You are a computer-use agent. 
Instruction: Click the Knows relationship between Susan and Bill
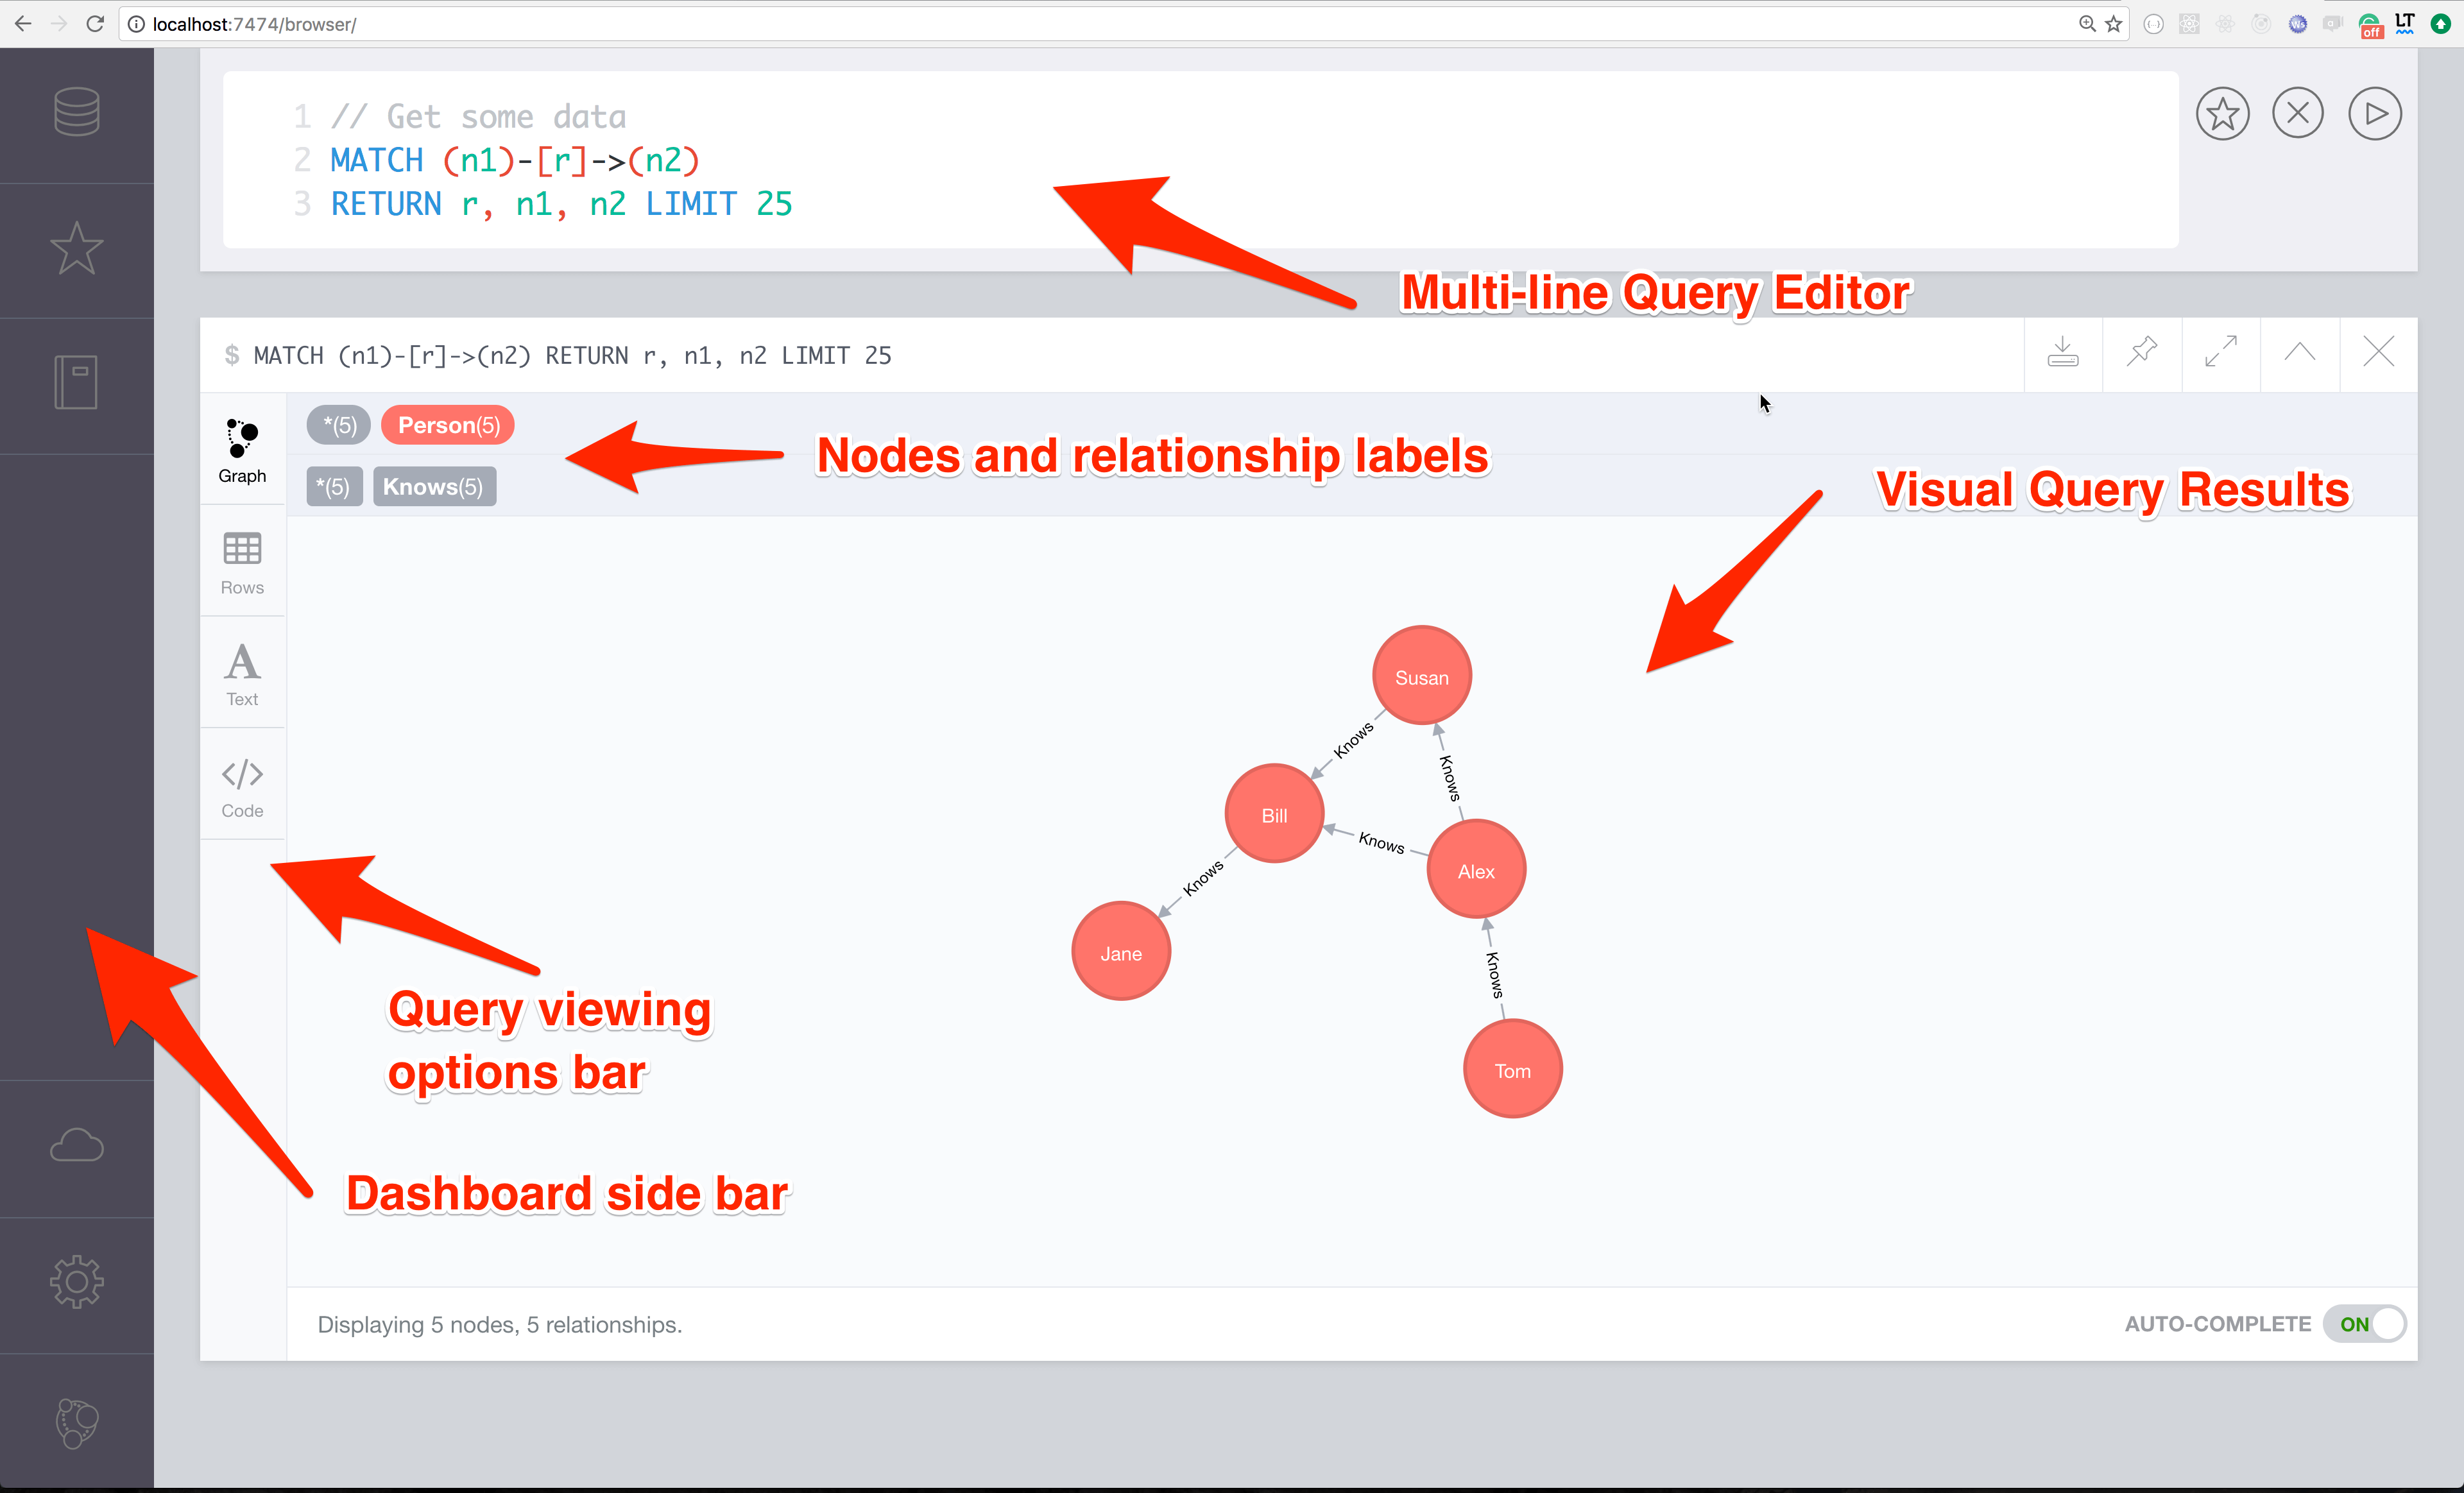pyautogui.click(x=1354, y=740)
